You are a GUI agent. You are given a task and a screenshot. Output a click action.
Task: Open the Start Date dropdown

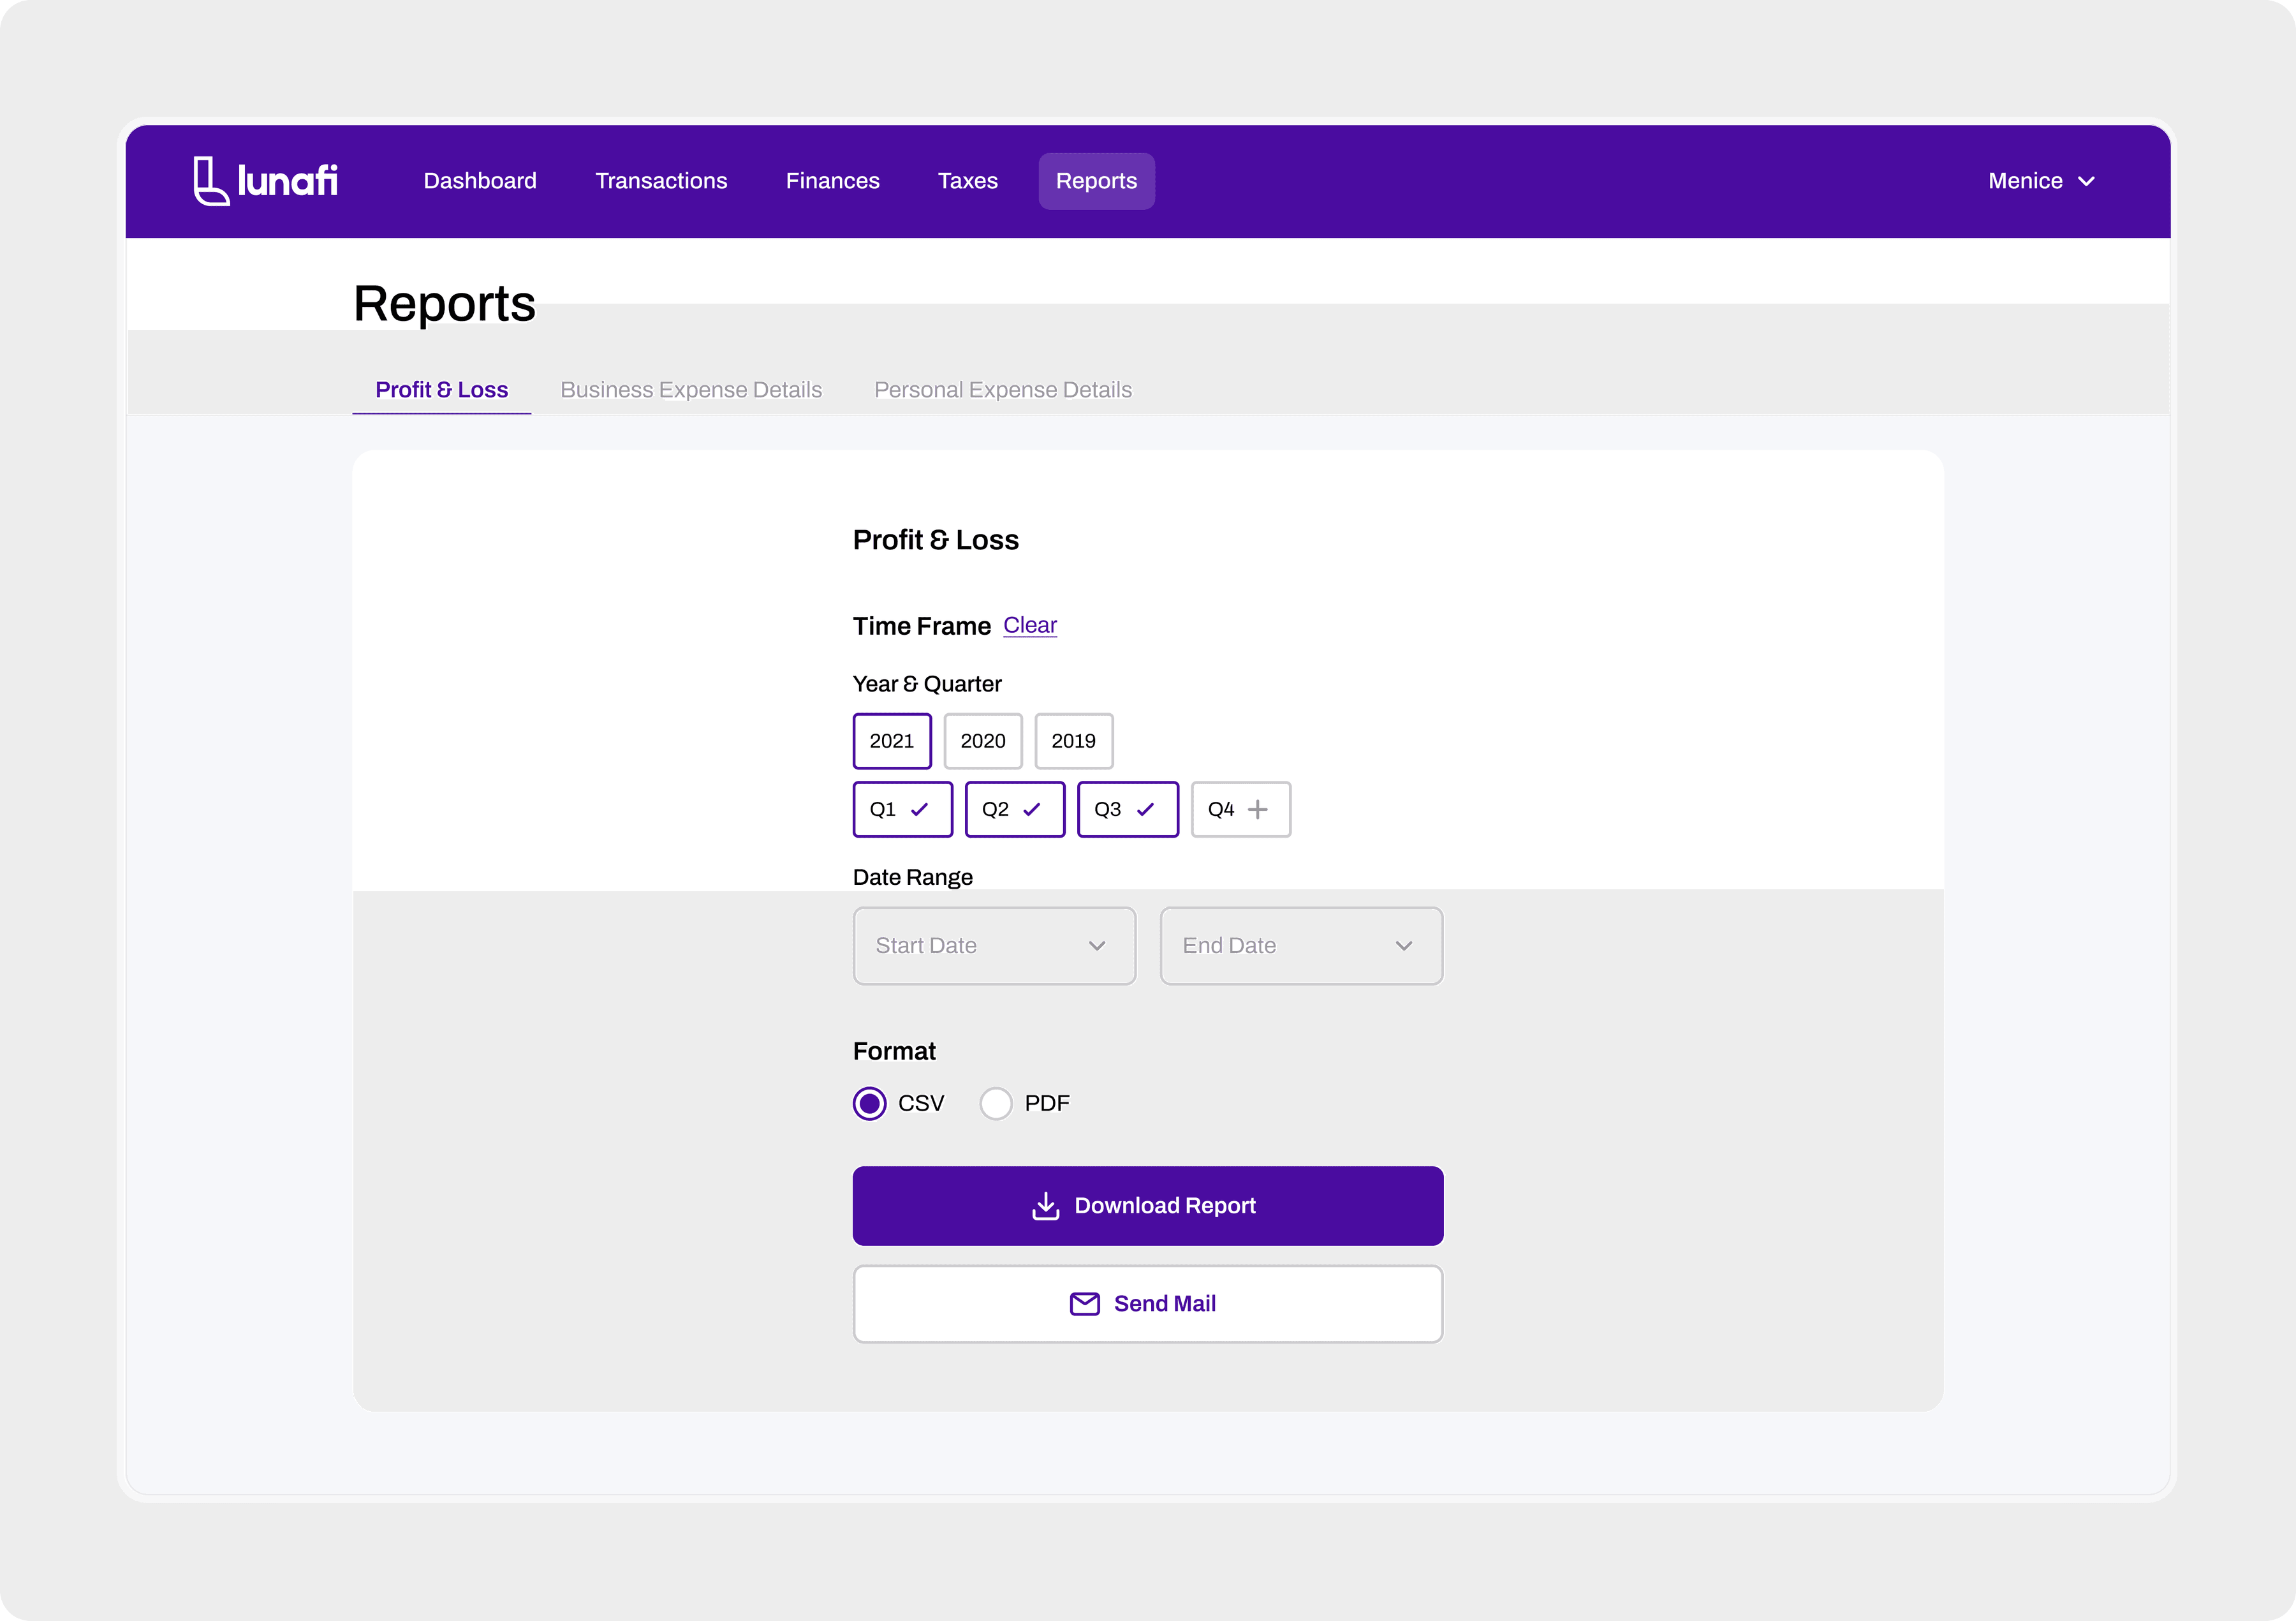(994, 946)
